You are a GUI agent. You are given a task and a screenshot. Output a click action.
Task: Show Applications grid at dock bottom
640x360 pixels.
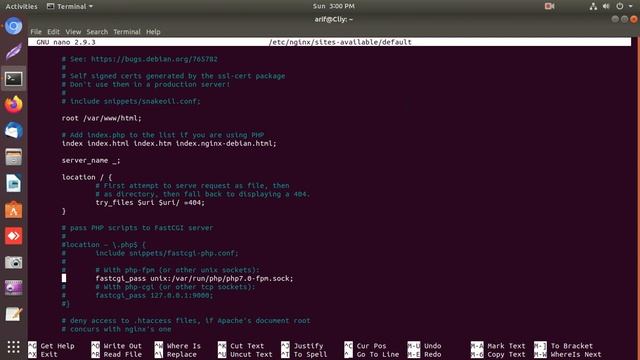coord(13,347)
